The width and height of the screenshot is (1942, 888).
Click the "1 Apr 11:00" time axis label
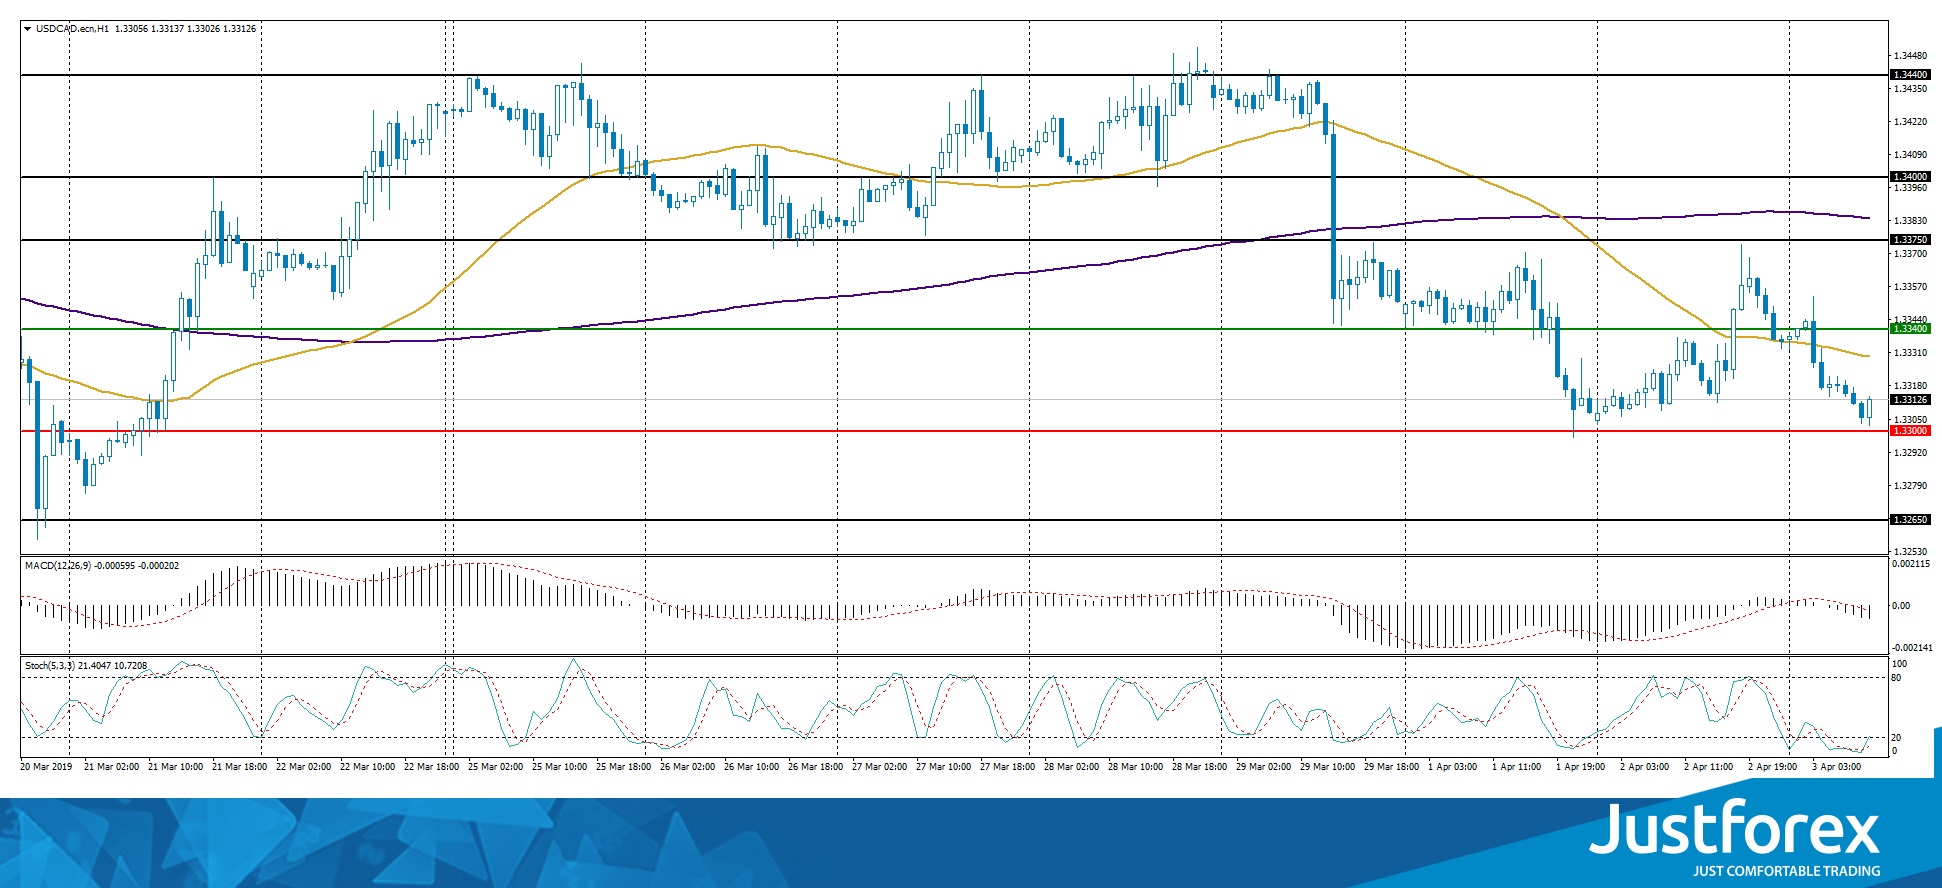(x=1517, y=767)
